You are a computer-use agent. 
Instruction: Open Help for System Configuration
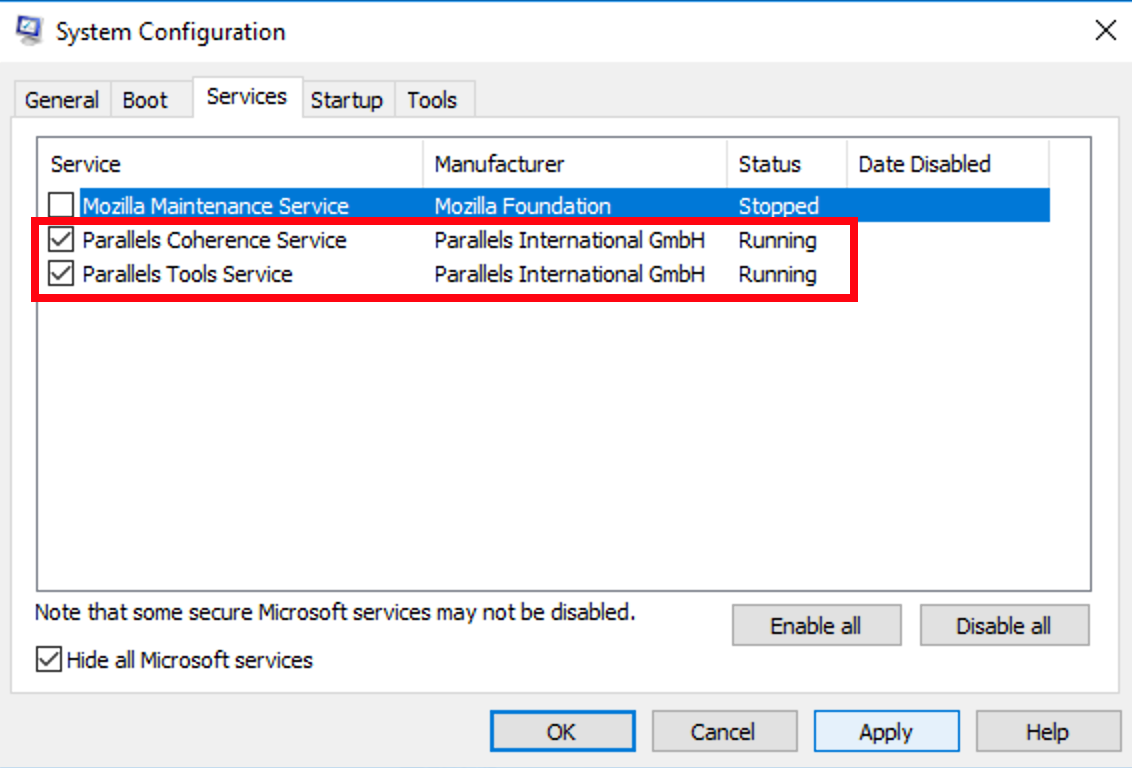1047,732
